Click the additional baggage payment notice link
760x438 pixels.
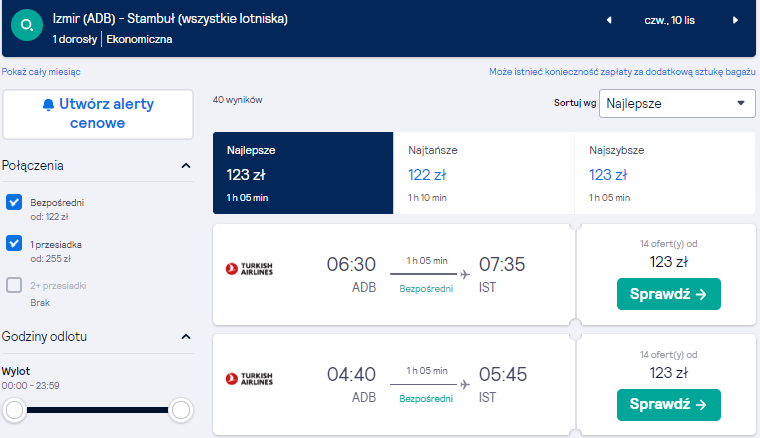pyautogui.click(x=622, y=72)
